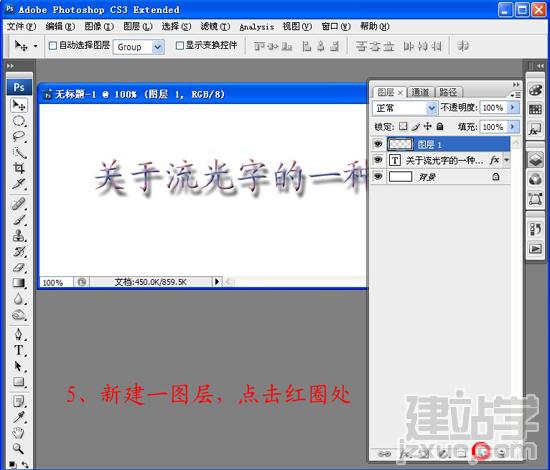This screenshot has width=550, height=470.
Task: Open the 不透明度 slider arrow
Action: coord(513,107)
